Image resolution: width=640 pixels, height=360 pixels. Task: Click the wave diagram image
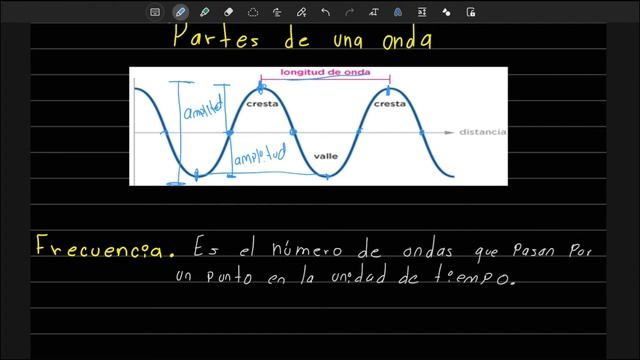[318, 126]
